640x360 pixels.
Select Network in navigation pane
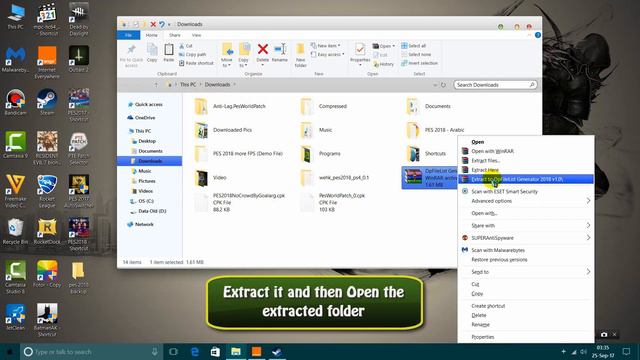140,224
